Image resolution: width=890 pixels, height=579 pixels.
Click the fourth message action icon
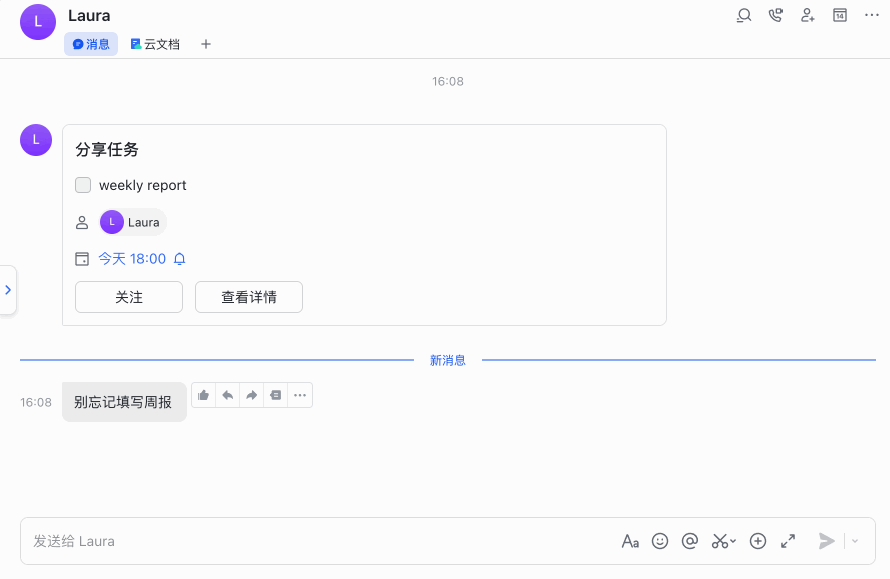click(276, 395)
